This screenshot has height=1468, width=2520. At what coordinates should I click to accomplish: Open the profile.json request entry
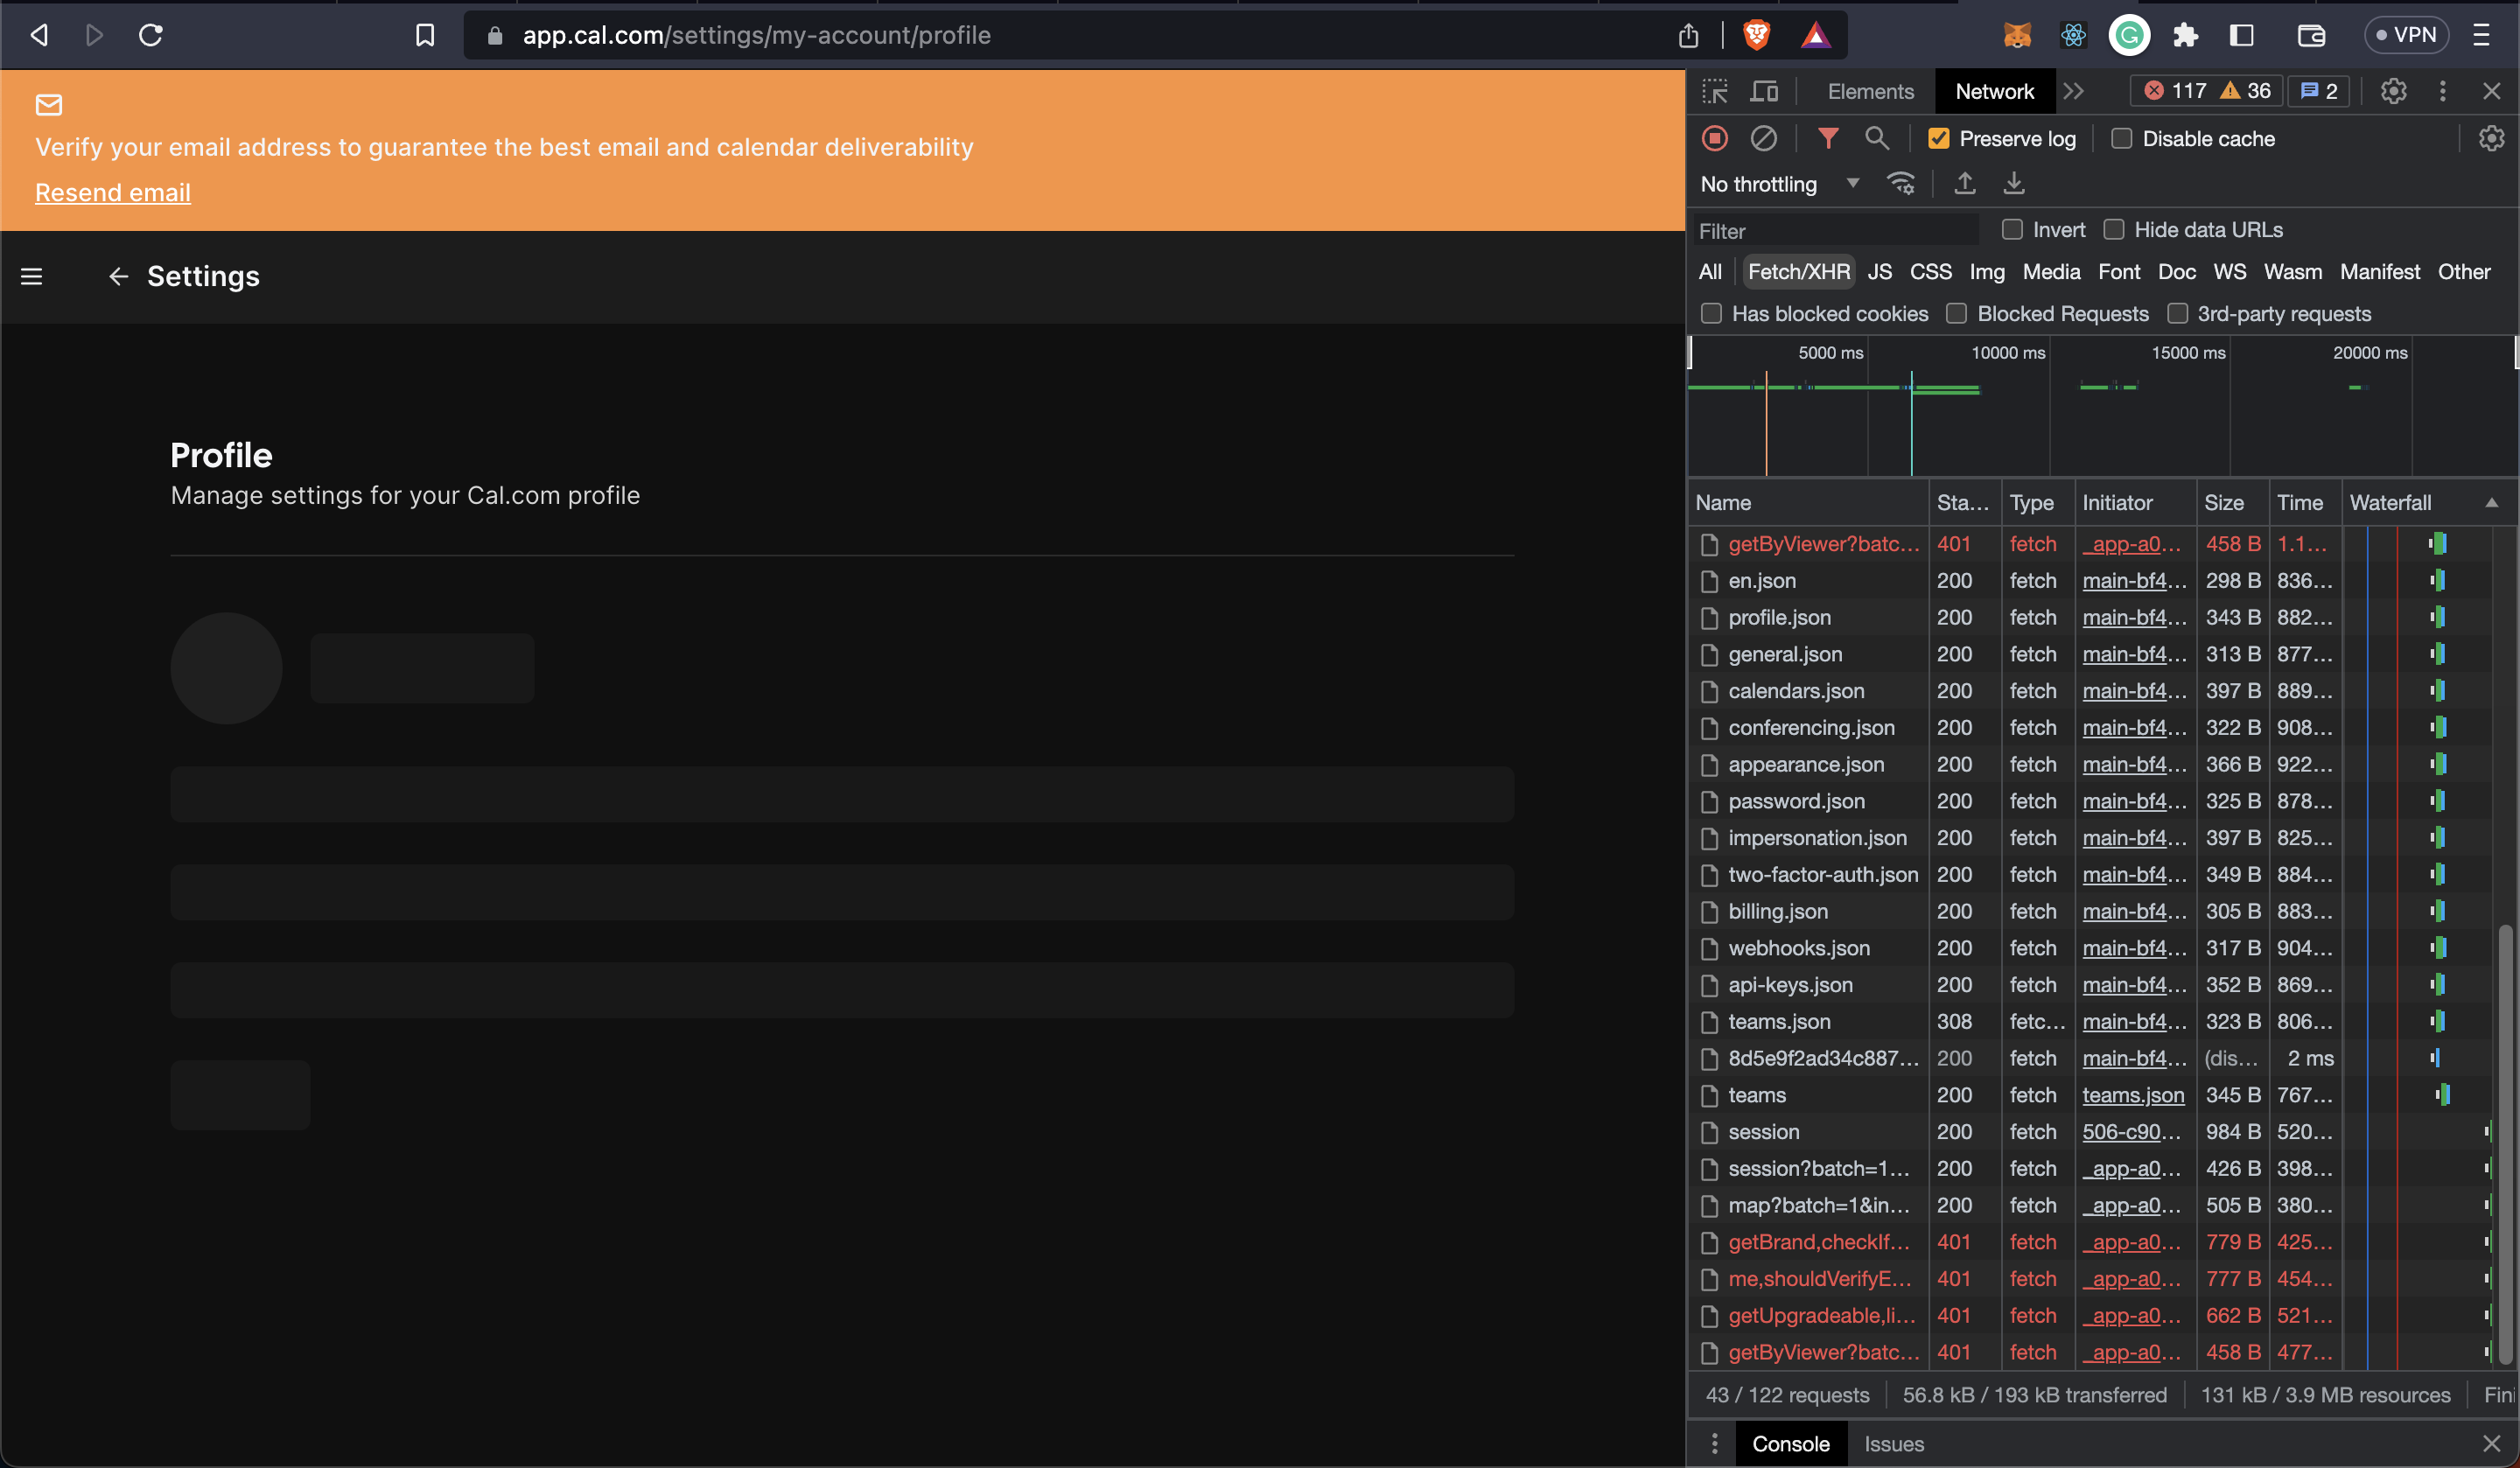[1778, 617]
